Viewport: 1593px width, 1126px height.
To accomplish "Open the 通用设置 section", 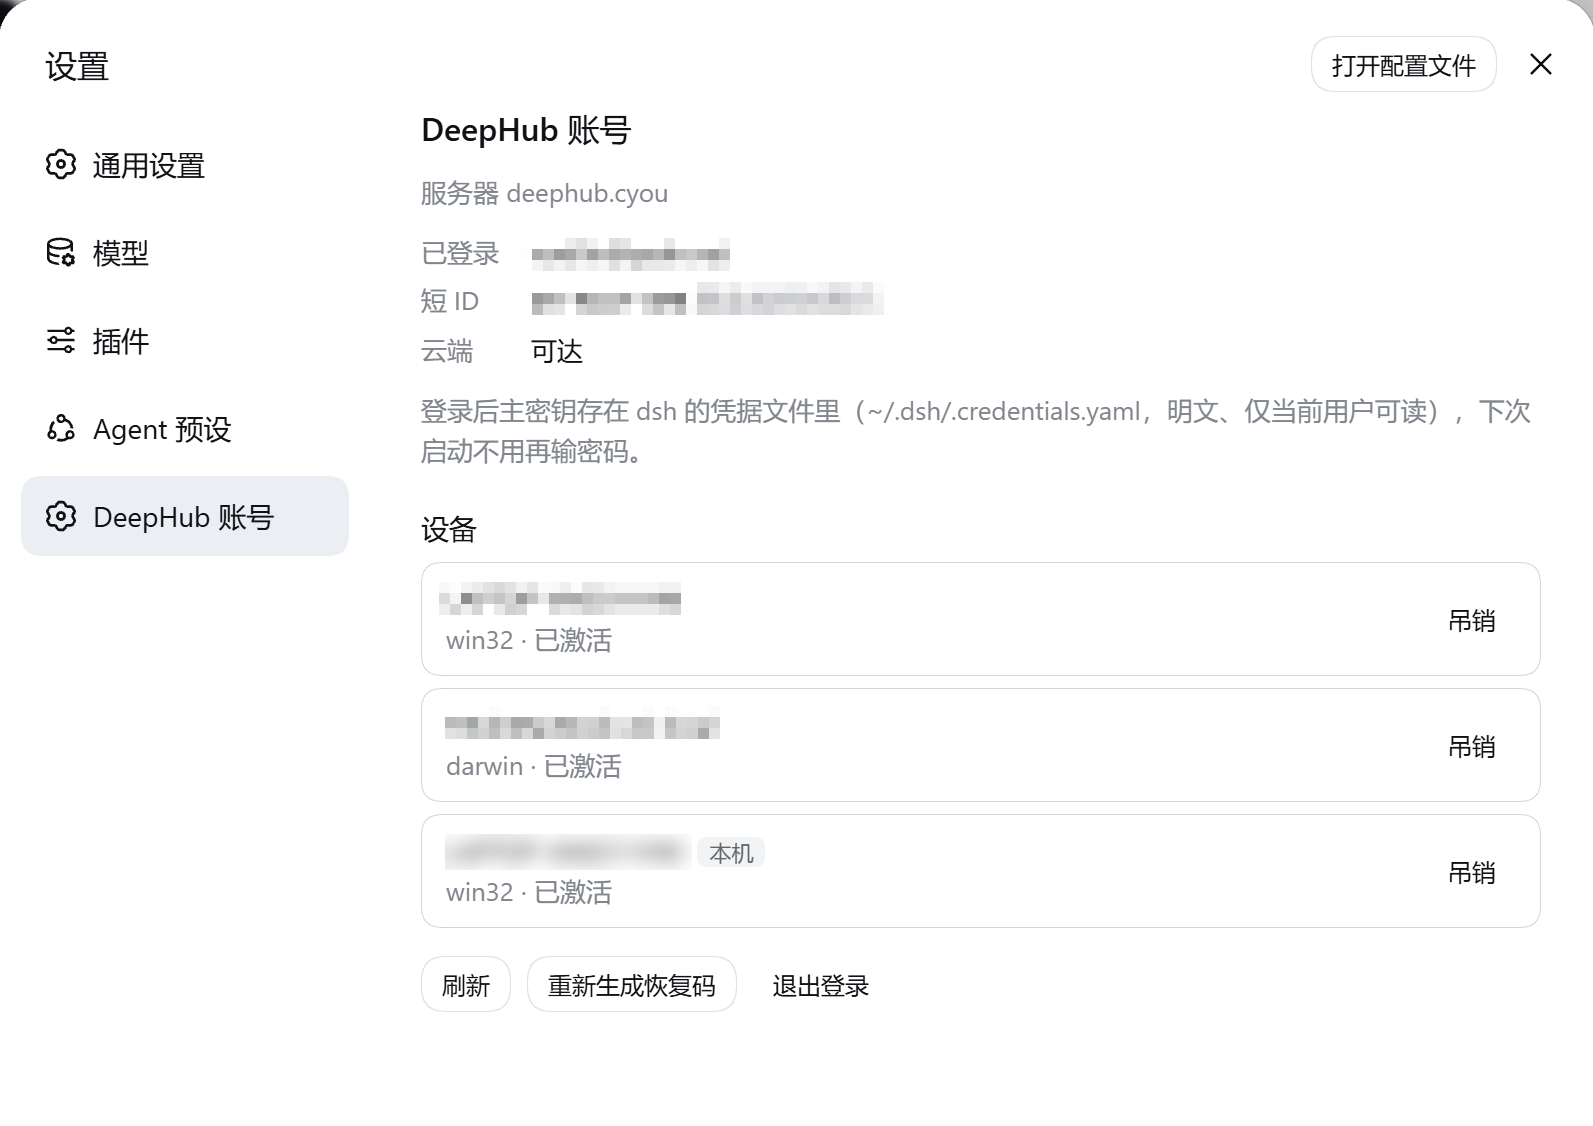I will click(185, 165).
